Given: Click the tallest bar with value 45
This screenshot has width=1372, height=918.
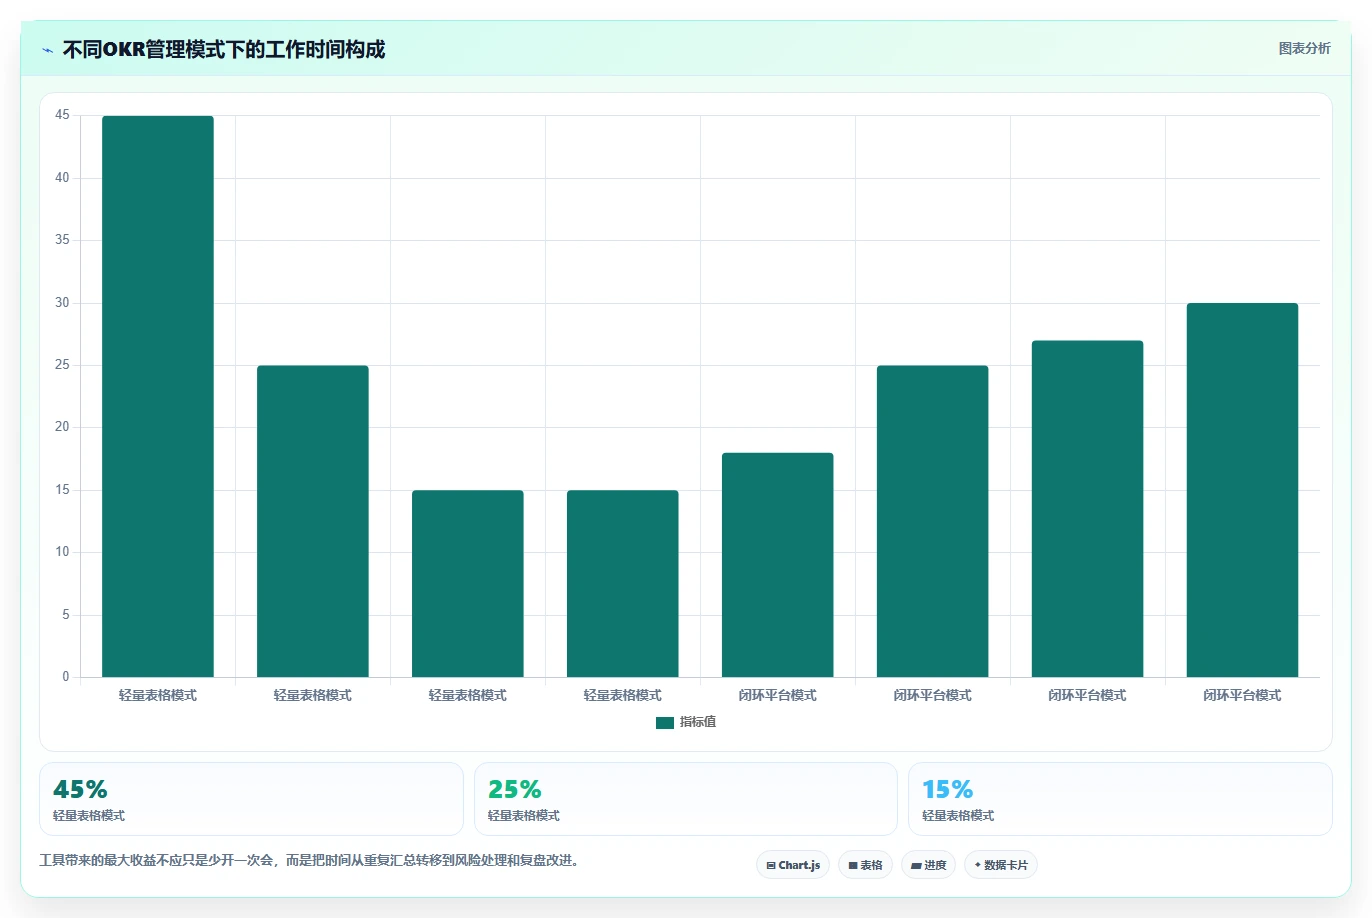Looking at the screenshot, I should pyautogui.click(x=158, y=396).
